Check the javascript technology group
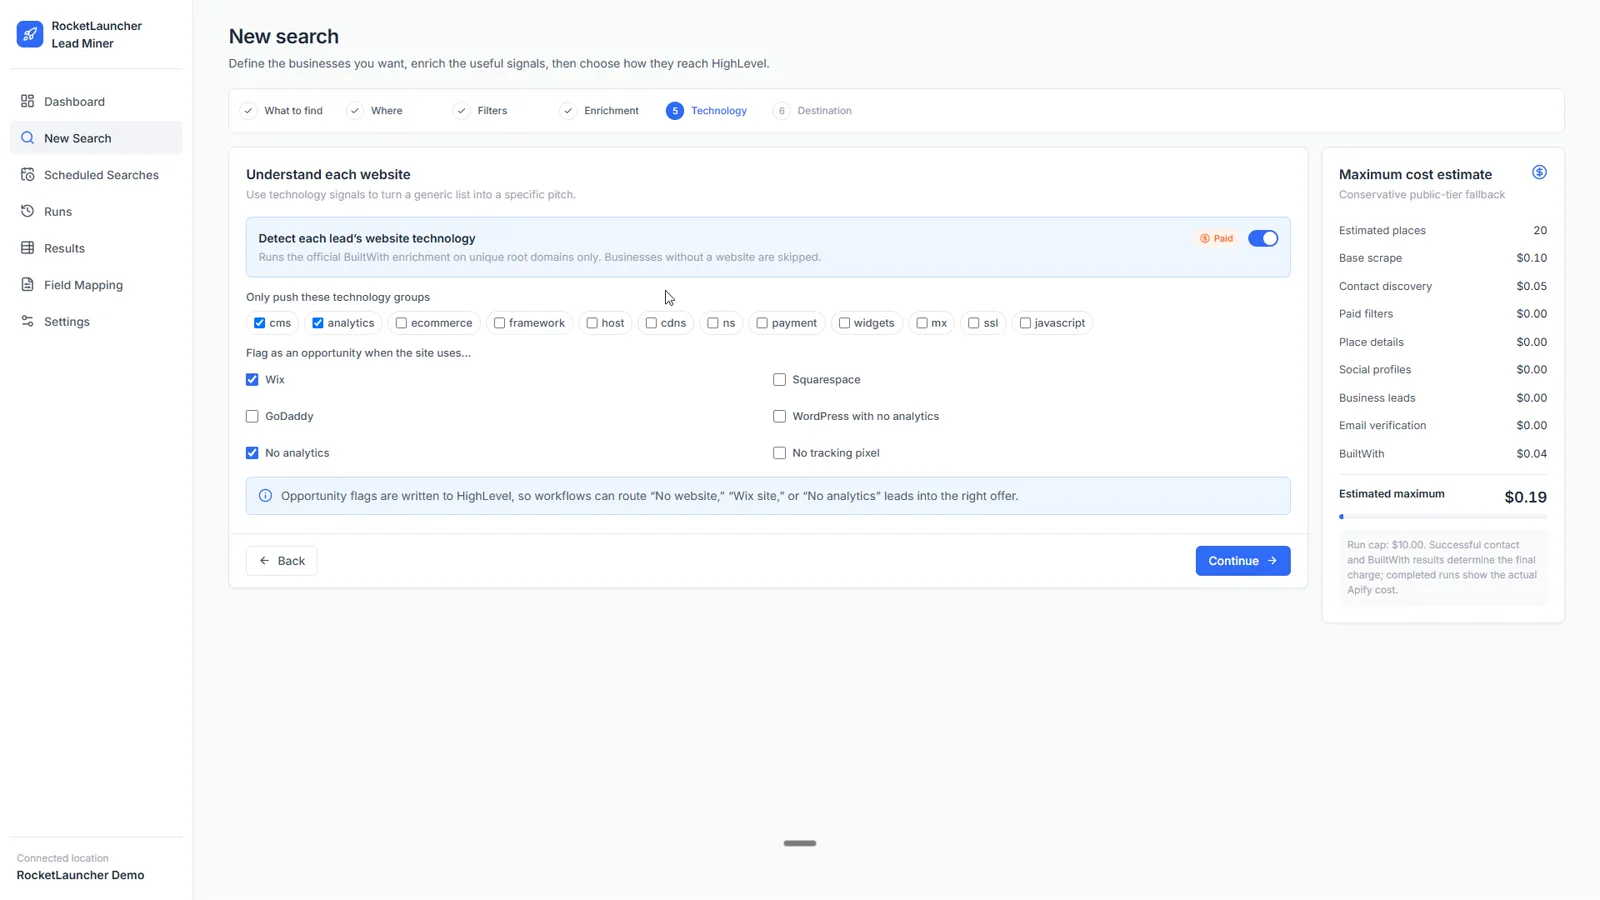This screenshot has width=1600, height=900. [x=1025, y=323]
